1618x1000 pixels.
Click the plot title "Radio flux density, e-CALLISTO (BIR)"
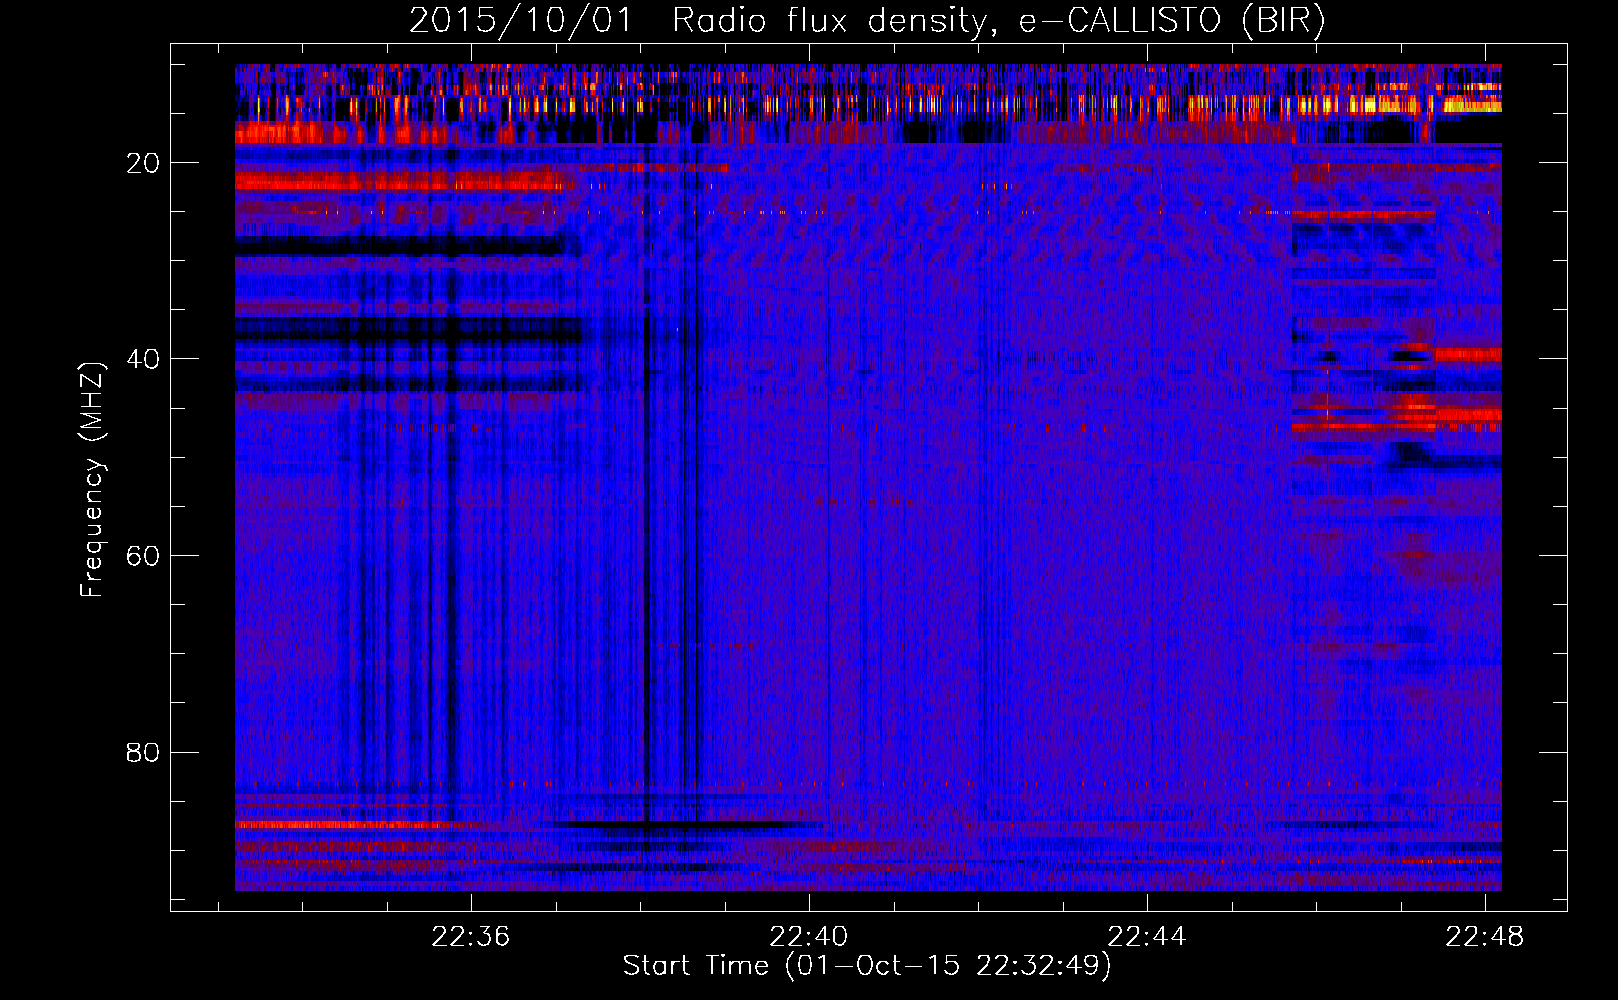(x=999, y=21)
